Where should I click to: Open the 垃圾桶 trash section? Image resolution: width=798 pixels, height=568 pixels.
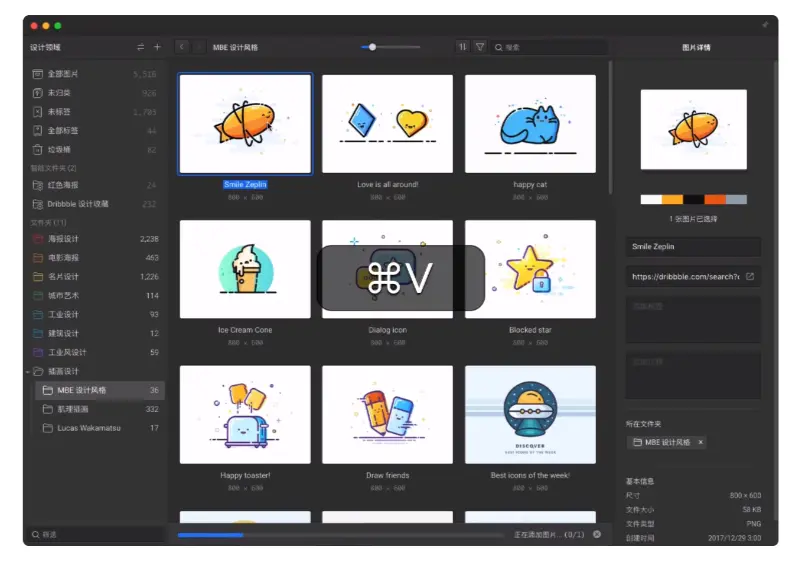[x=96, y=150]
